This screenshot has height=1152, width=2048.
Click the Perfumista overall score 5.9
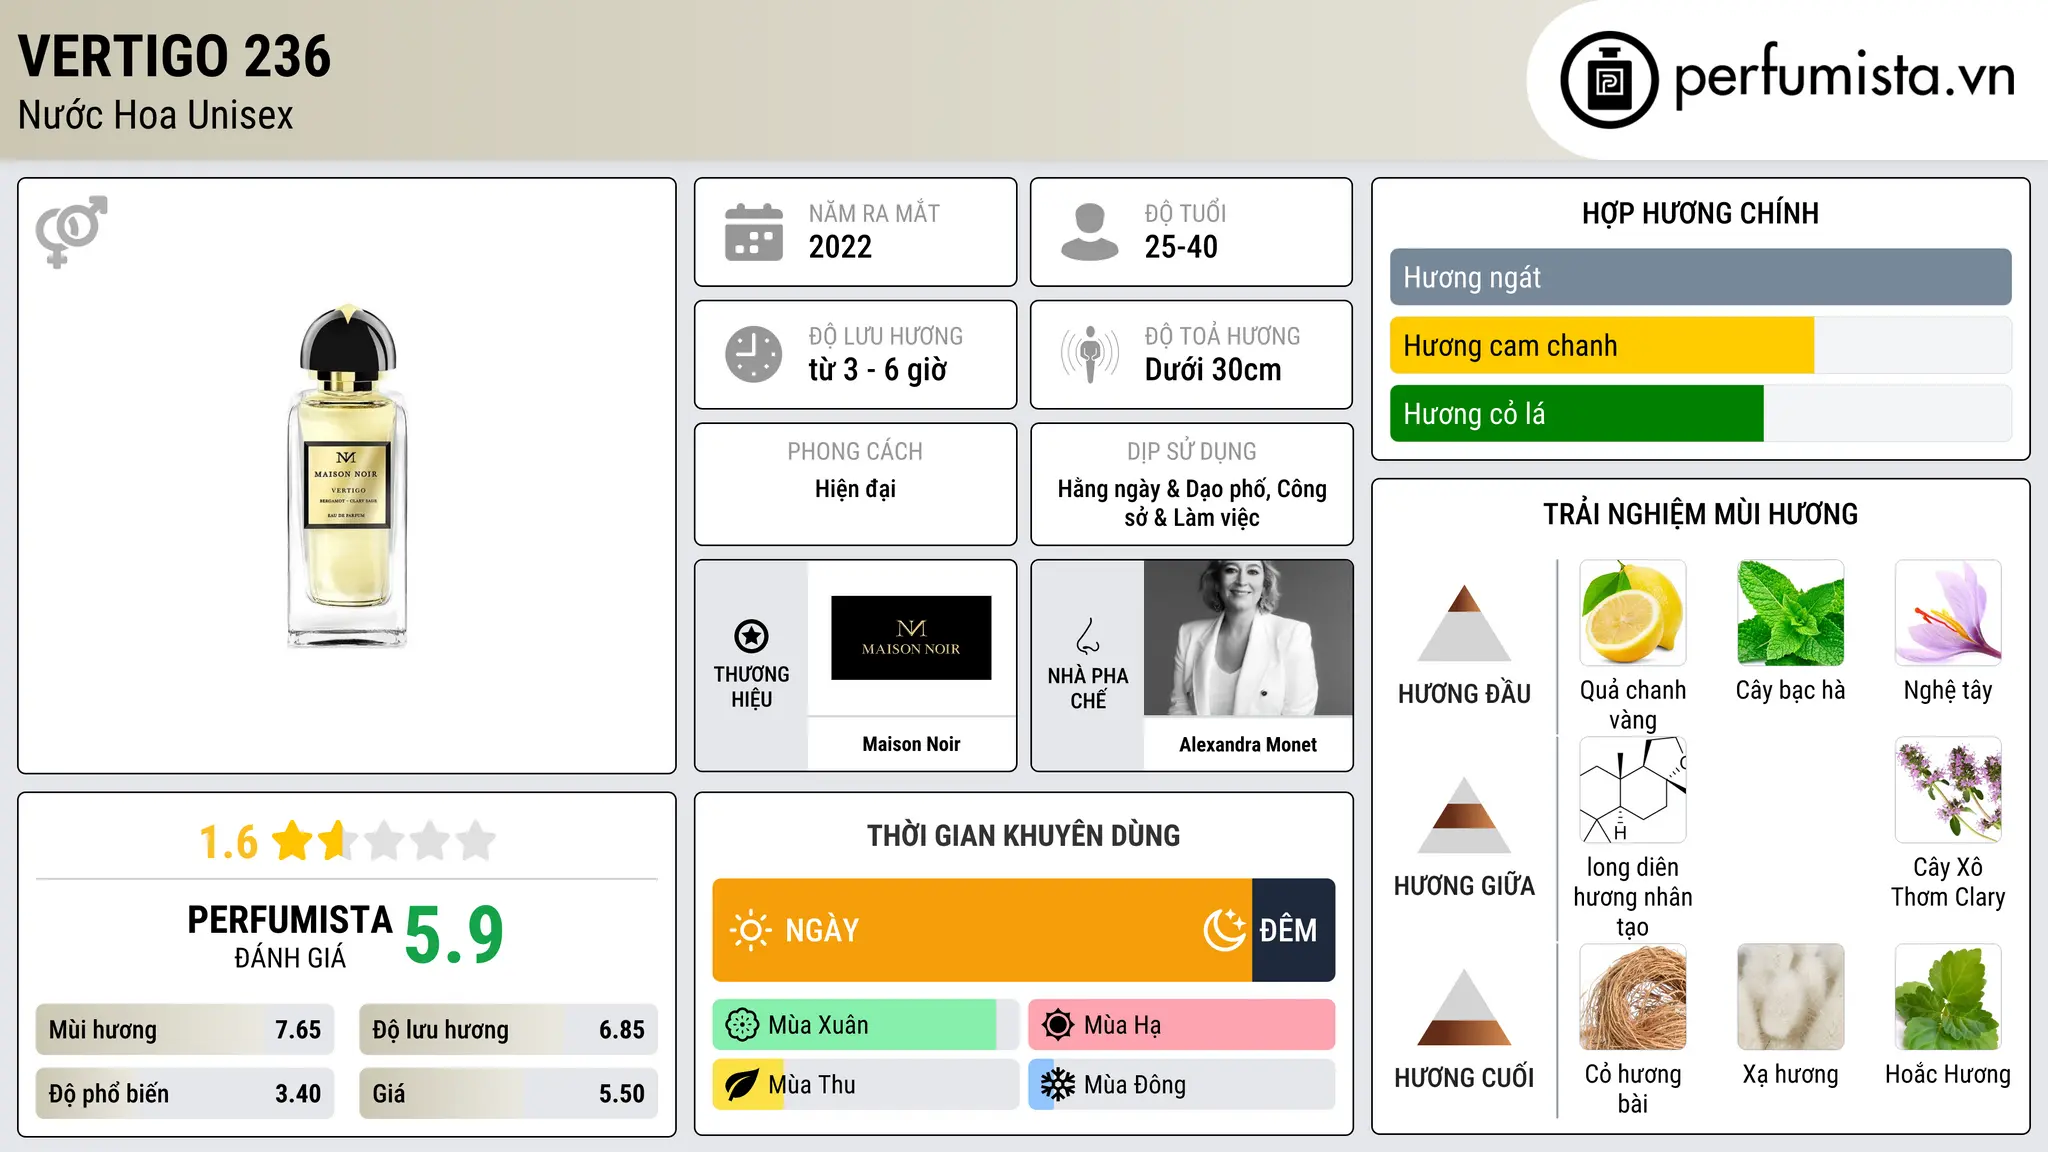(454, 935)
